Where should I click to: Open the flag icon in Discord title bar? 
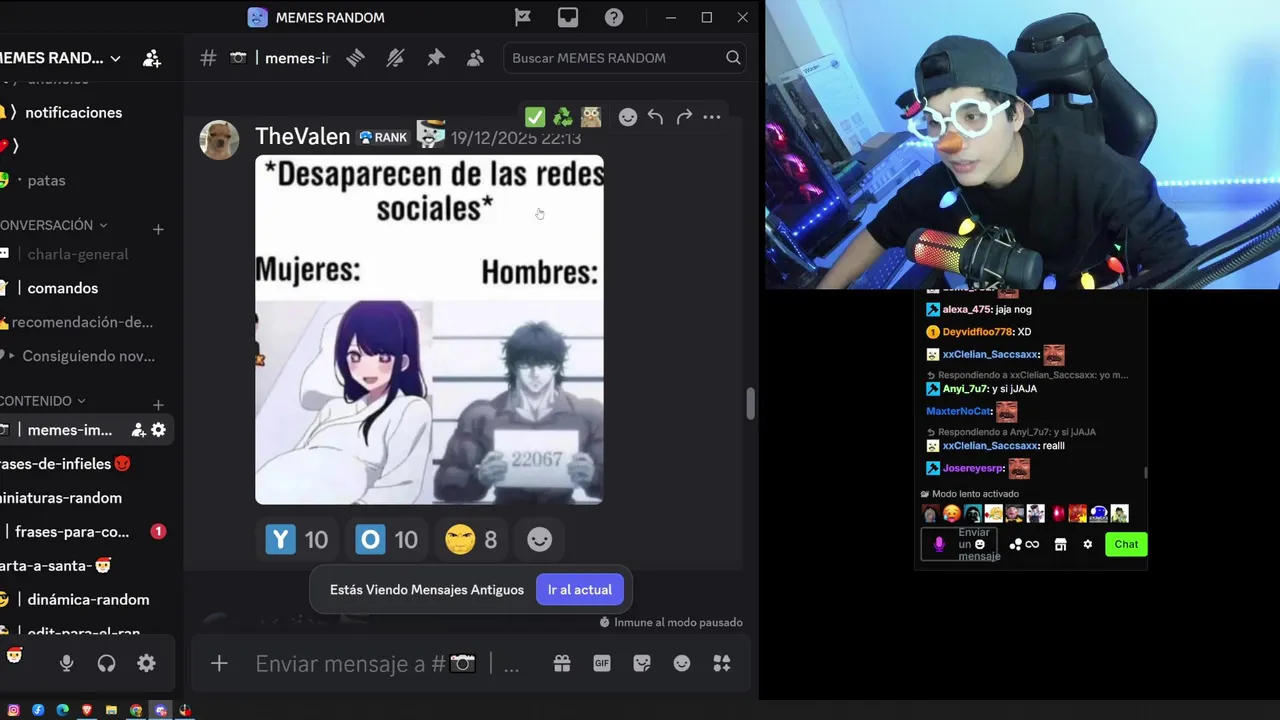pyautogui.click(x=522, y=17)
